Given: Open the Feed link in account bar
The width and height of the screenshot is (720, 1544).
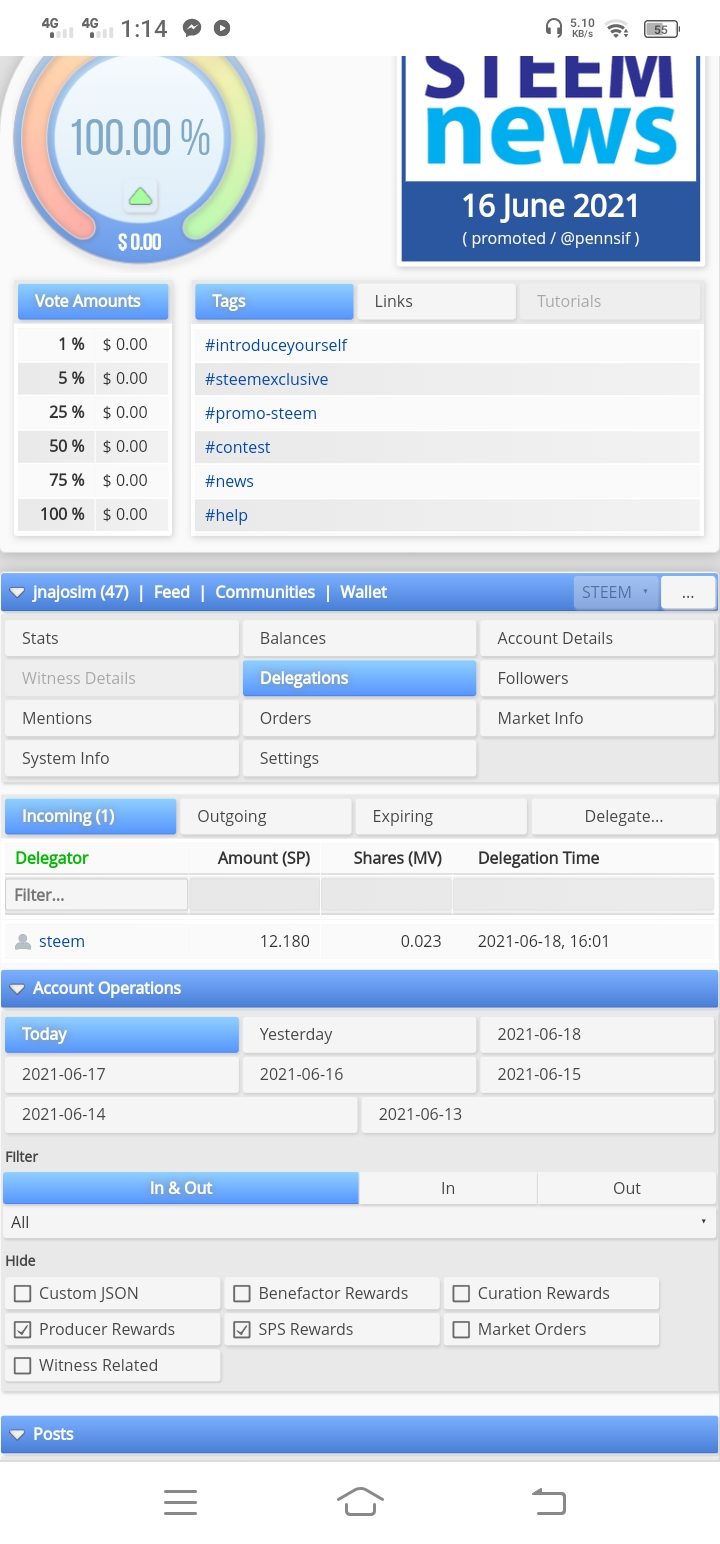Looking at the screenshot, I should (172, 592).
